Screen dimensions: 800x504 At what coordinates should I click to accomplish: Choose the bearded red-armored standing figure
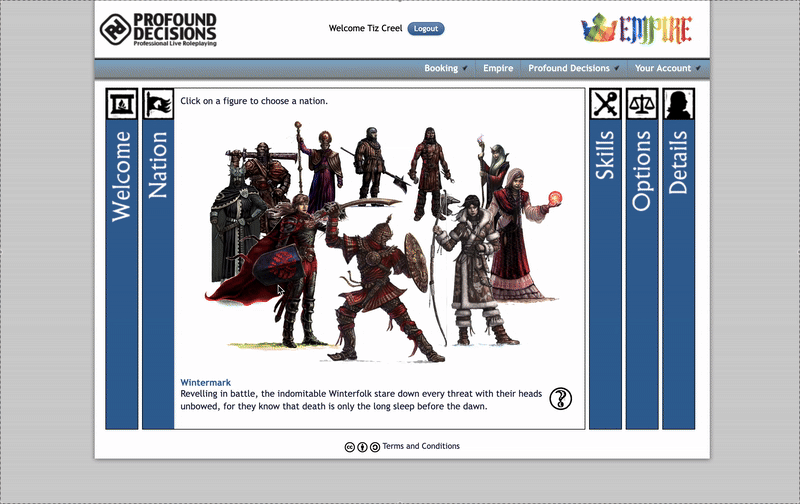(x=430, y=171)
